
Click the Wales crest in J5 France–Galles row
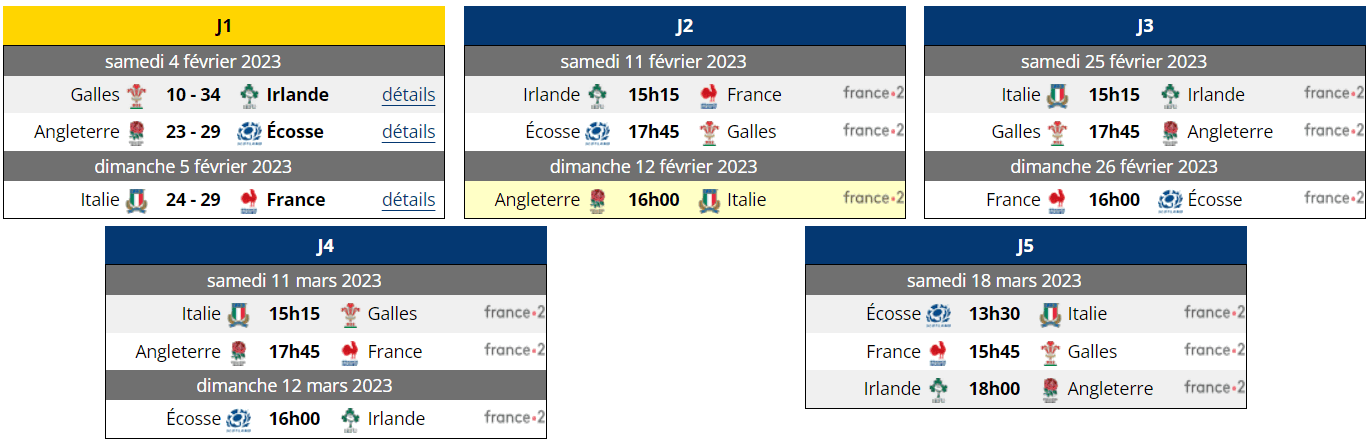[1050, 352]
